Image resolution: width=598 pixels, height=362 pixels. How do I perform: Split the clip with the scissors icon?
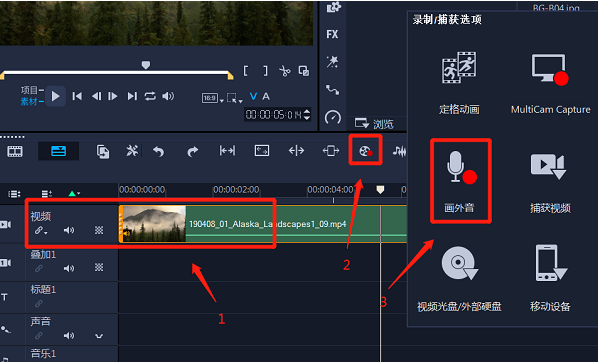click(x=285, y=71)
